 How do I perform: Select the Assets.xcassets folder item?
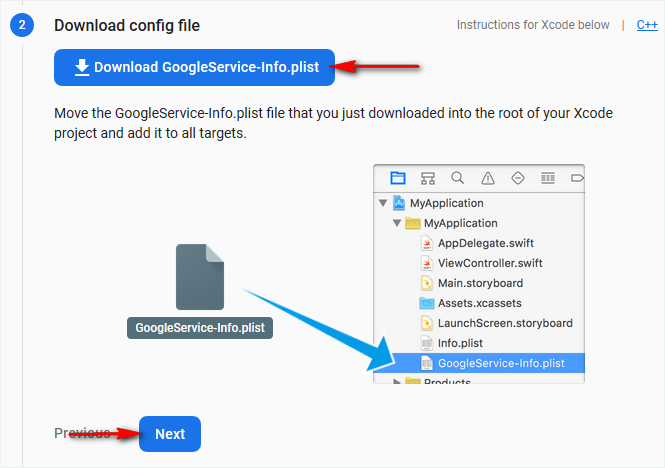click(479, 303)
